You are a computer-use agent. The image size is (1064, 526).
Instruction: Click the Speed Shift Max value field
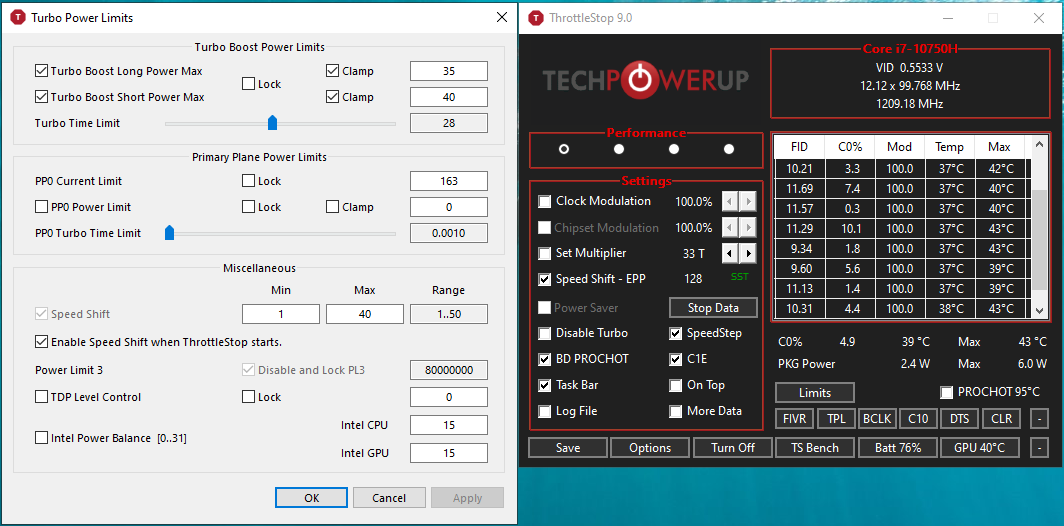click(364, 314)
